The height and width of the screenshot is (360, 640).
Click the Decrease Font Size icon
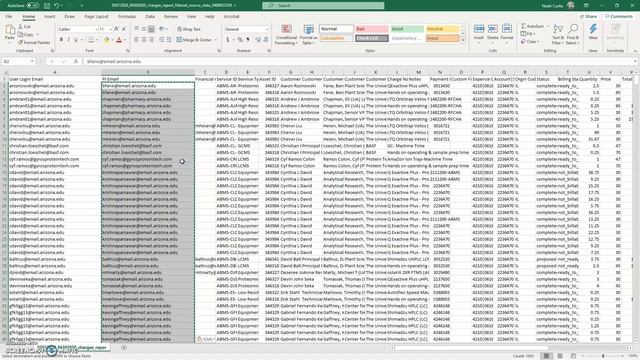point(124,29)
